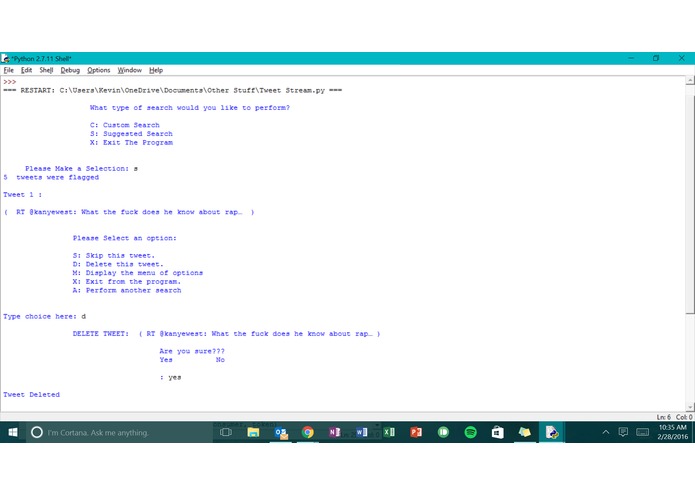Click the 'Ln: 6' status bar indicator

click(x=664, y=417)
